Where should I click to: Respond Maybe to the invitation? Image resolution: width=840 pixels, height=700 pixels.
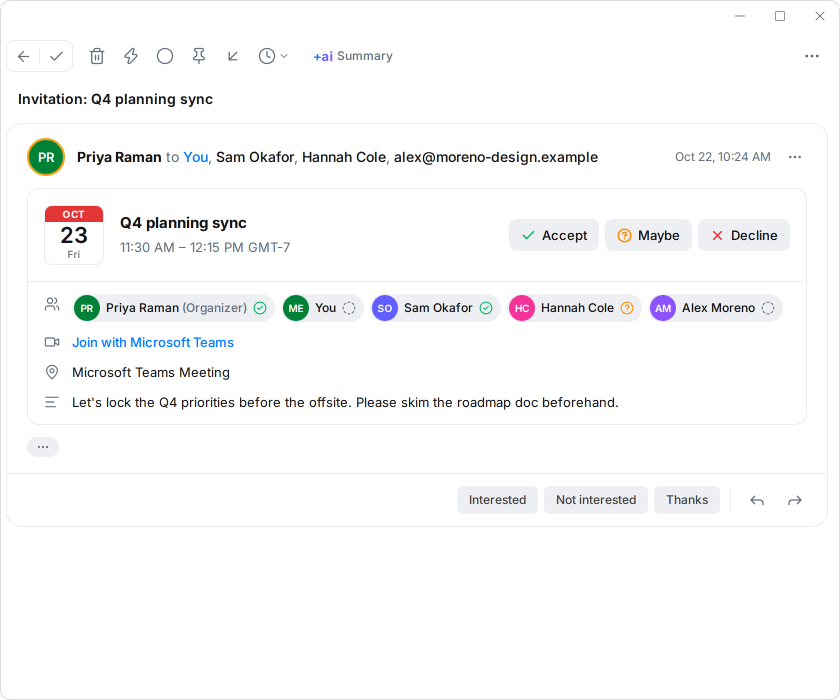click(x=648, y=235)
